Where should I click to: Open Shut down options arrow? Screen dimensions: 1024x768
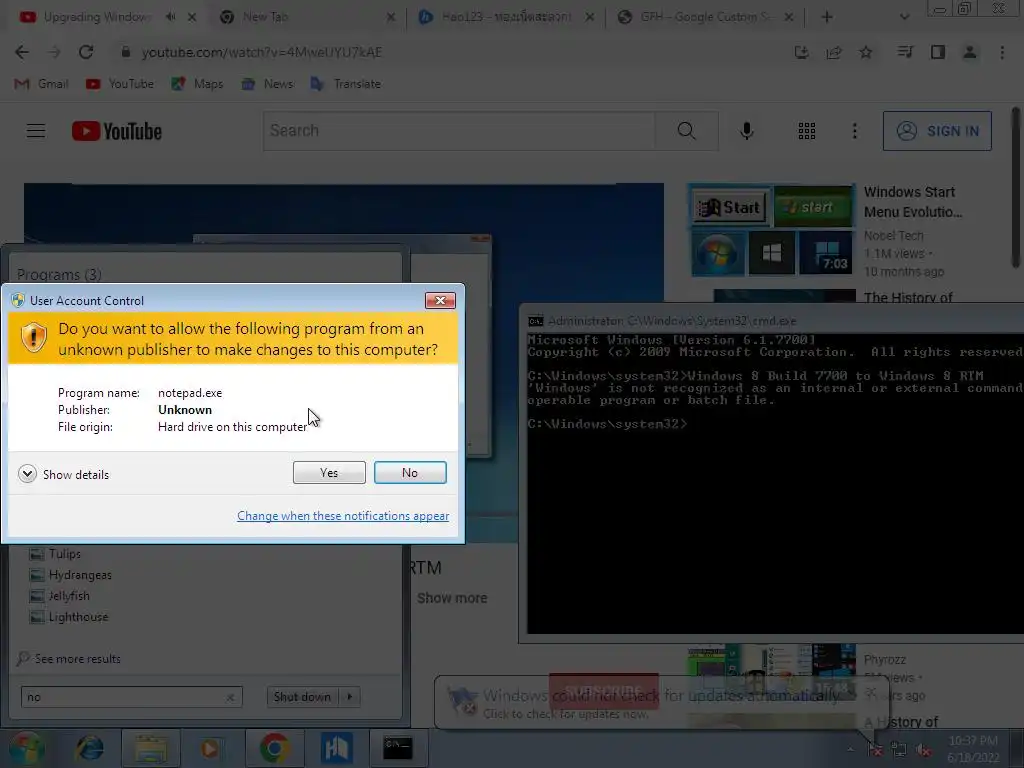tap(350, 697)
